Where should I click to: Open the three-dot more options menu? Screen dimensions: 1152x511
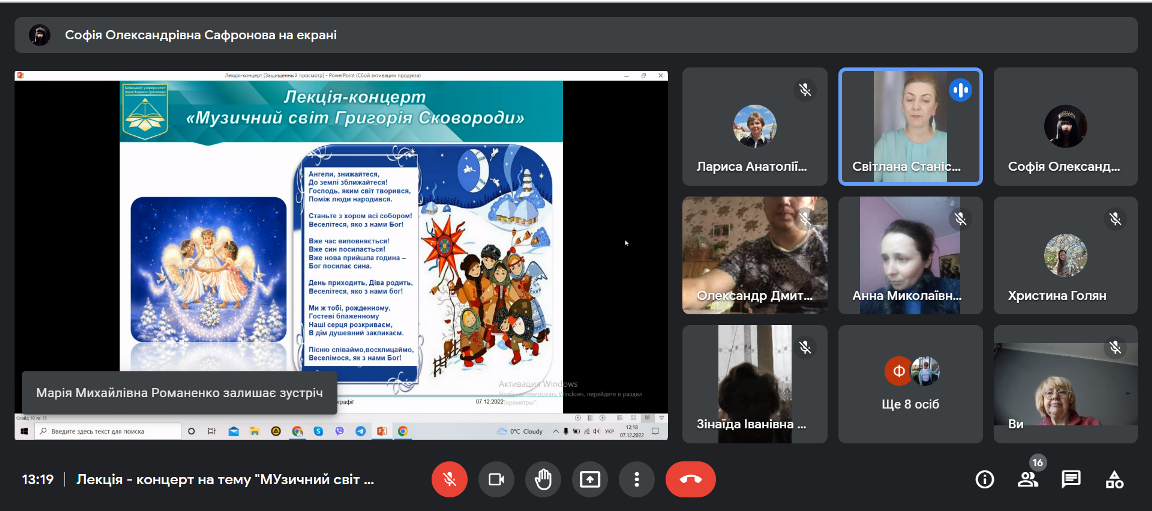point(636,479)
